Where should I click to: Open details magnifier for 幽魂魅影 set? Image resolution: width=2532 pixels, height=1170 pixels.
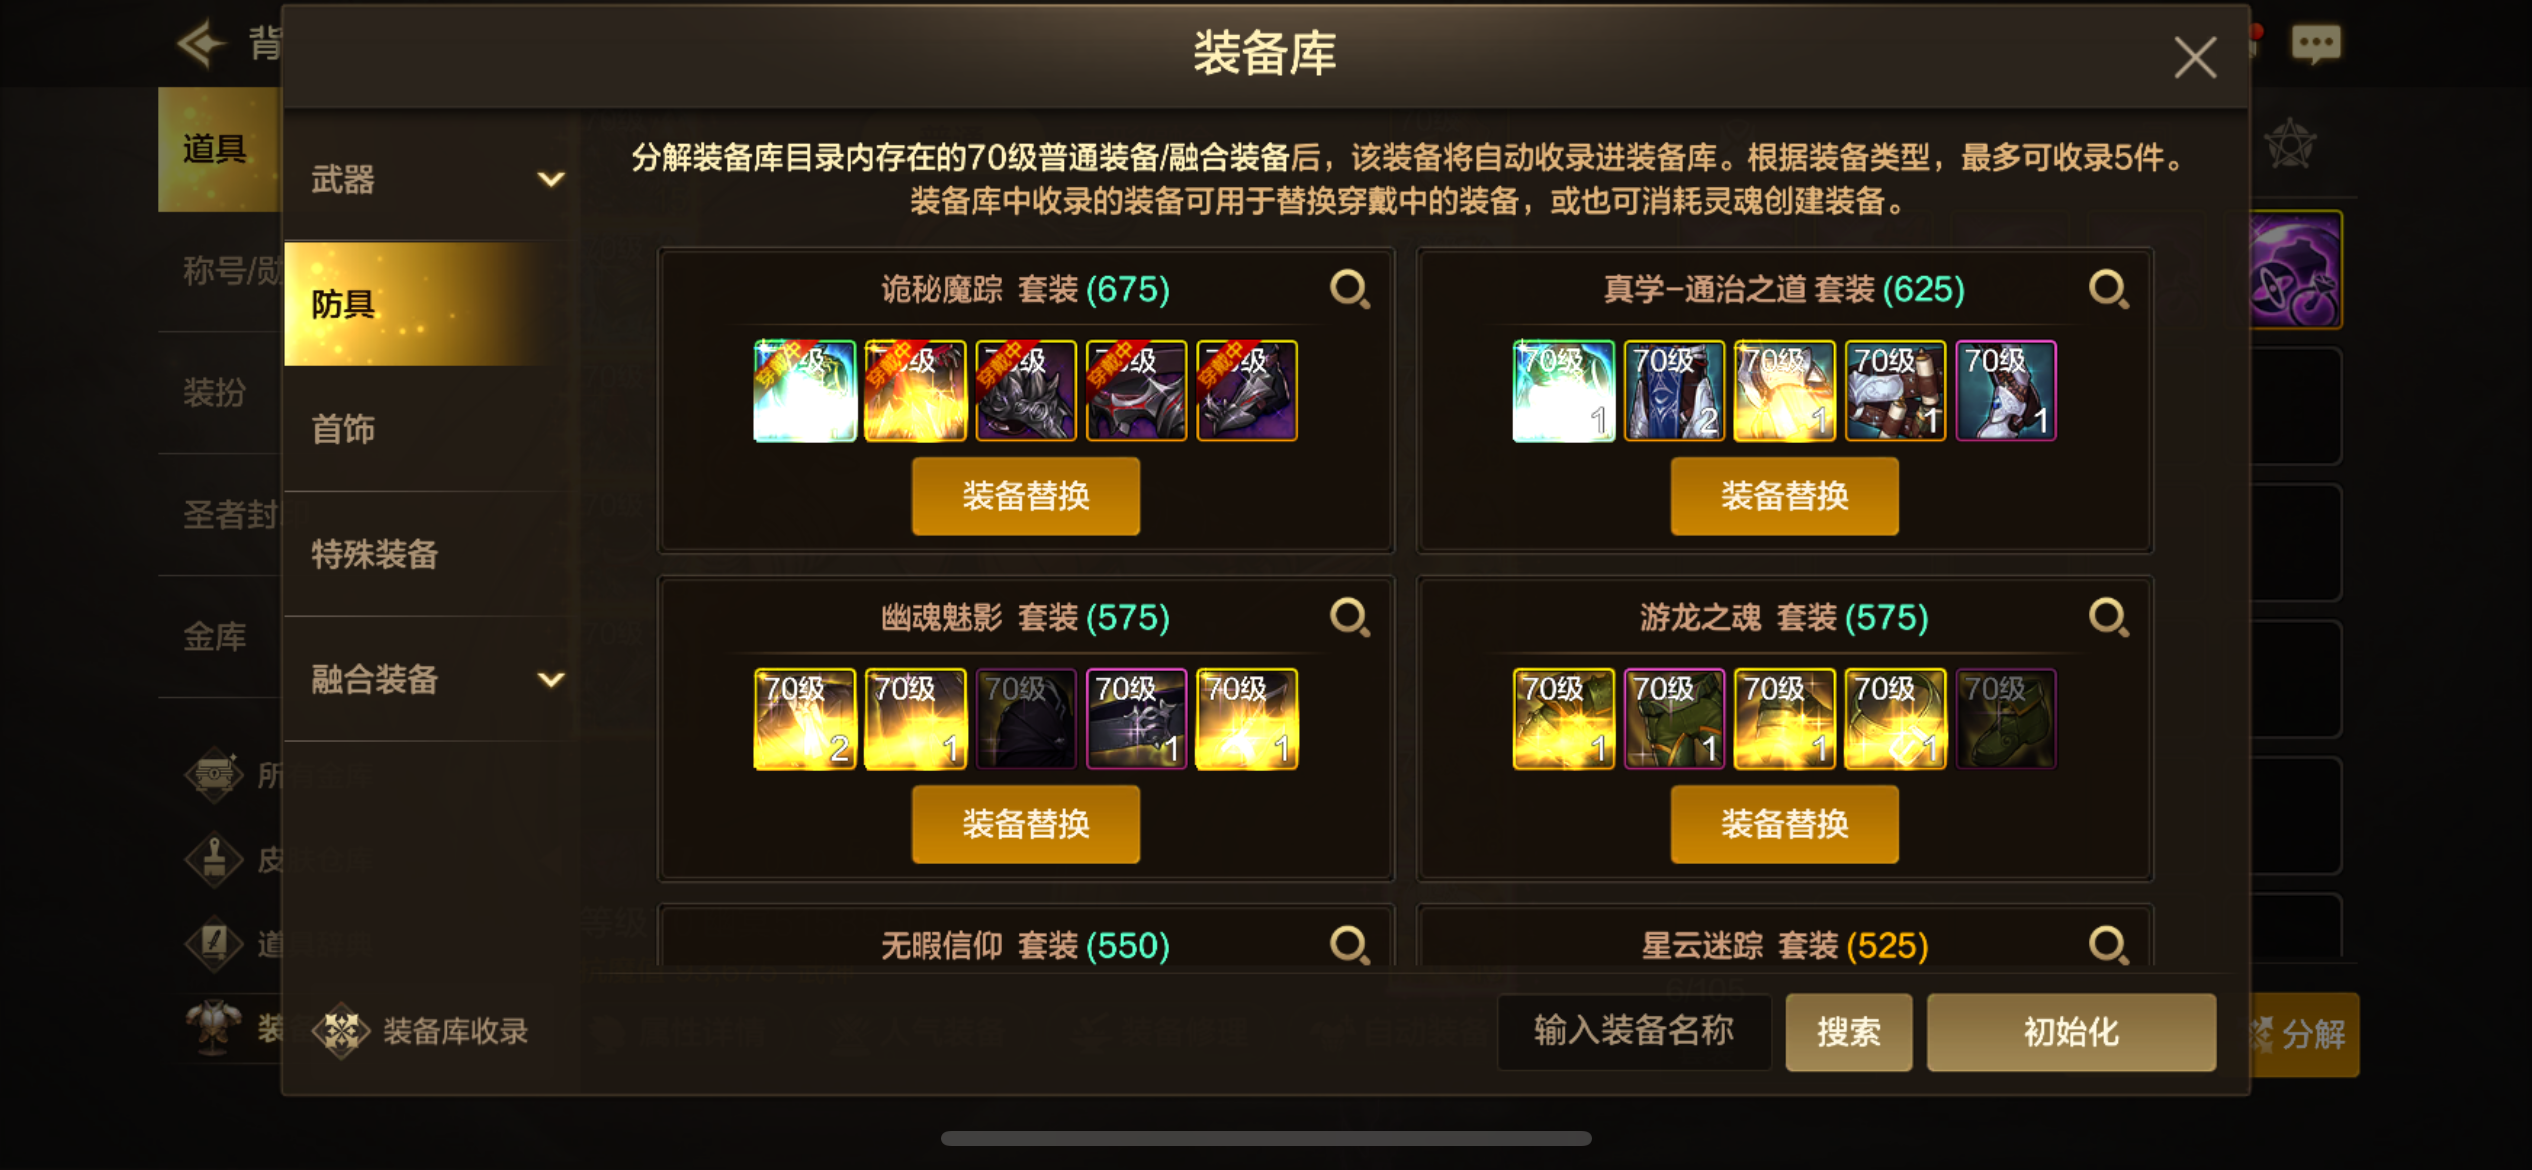click(1350, 618)
